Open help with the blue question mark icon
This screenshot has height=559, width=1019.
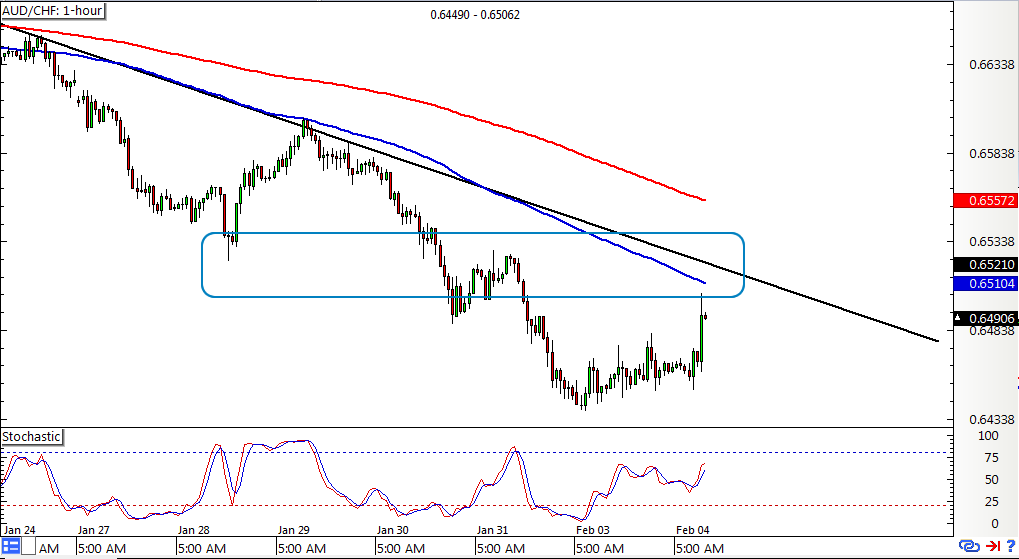1012,546
